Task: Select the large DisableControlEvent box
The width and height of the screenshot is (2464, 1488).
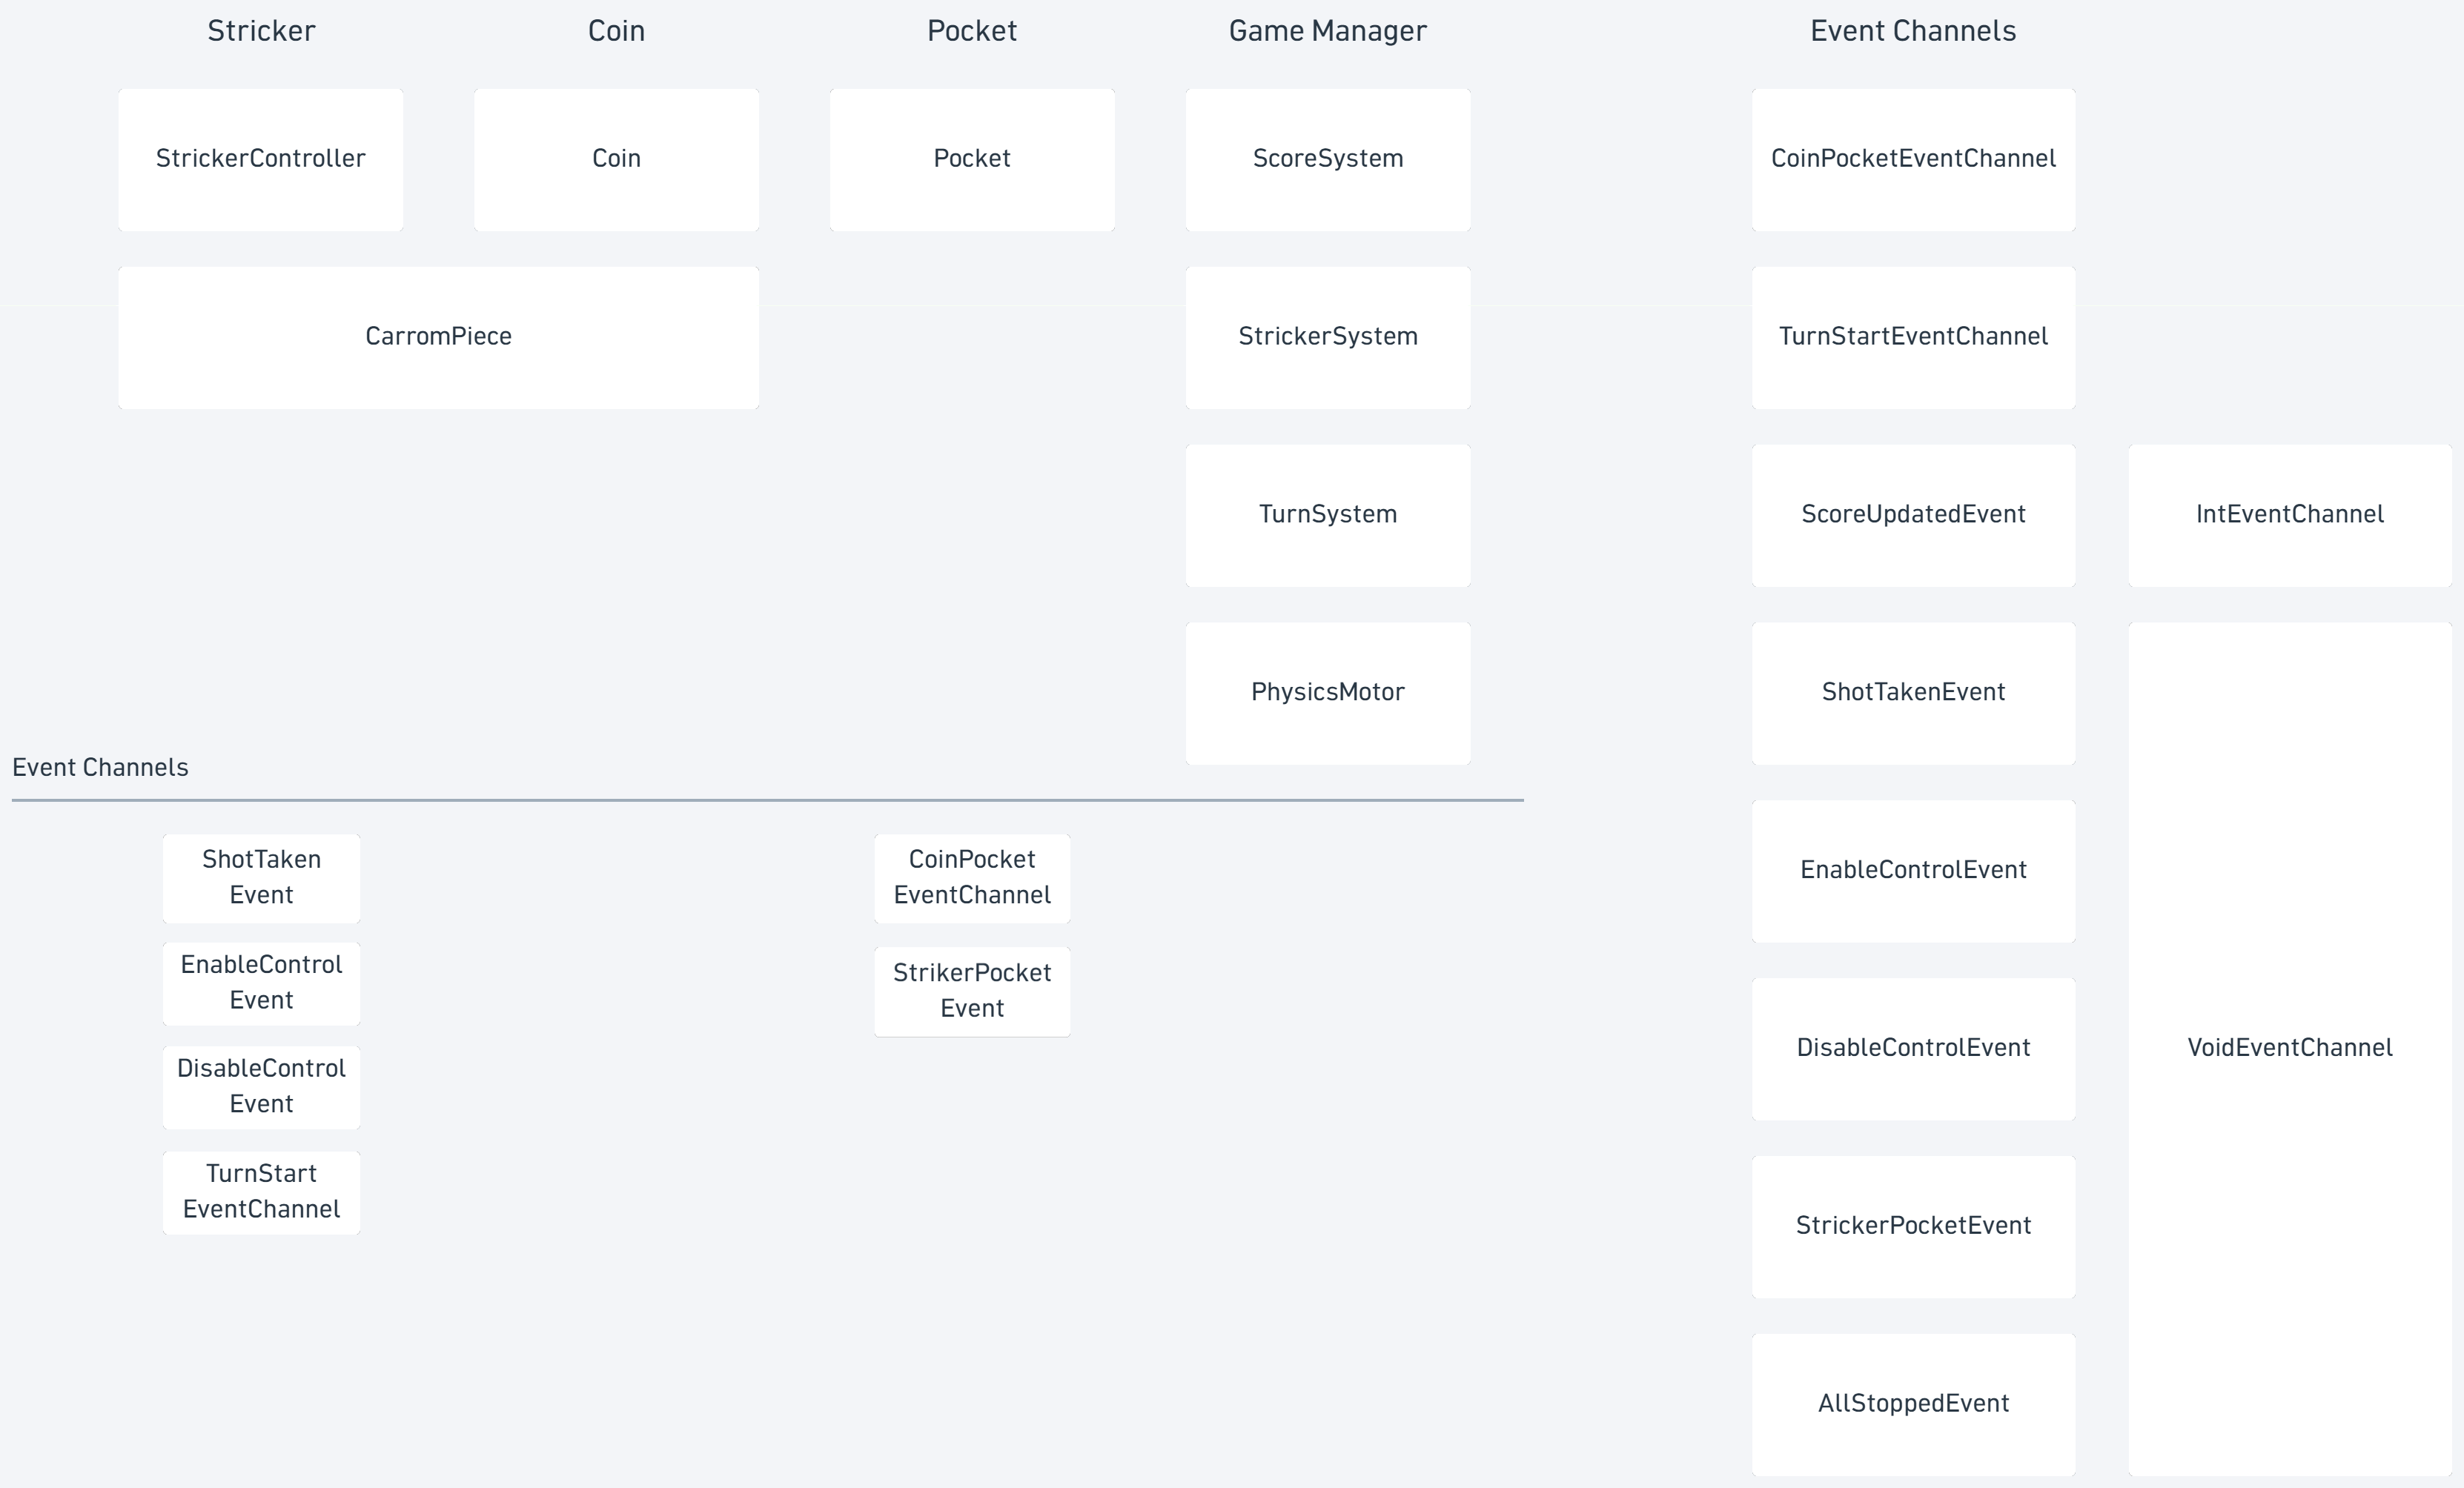Action: pos(1913,1049)
